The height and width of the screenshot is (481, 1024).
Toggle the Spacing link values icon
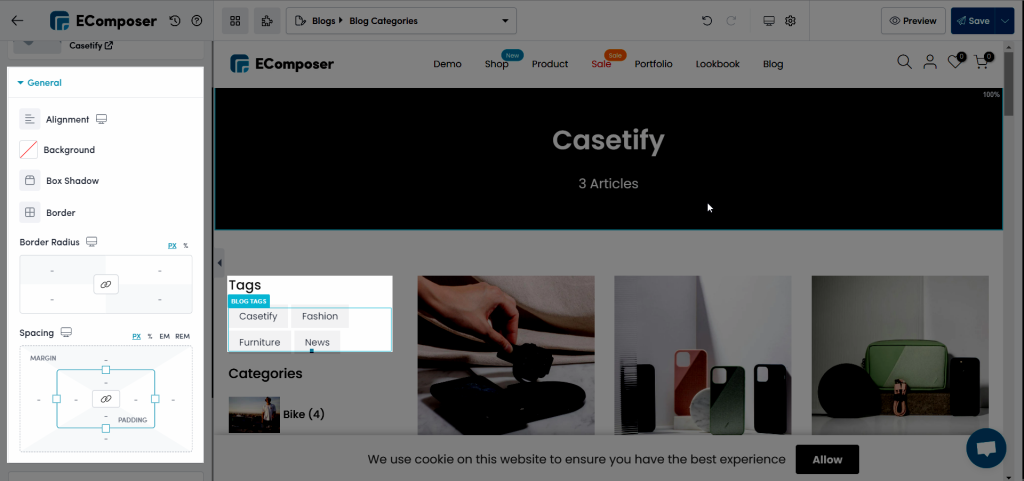point(106,398)
